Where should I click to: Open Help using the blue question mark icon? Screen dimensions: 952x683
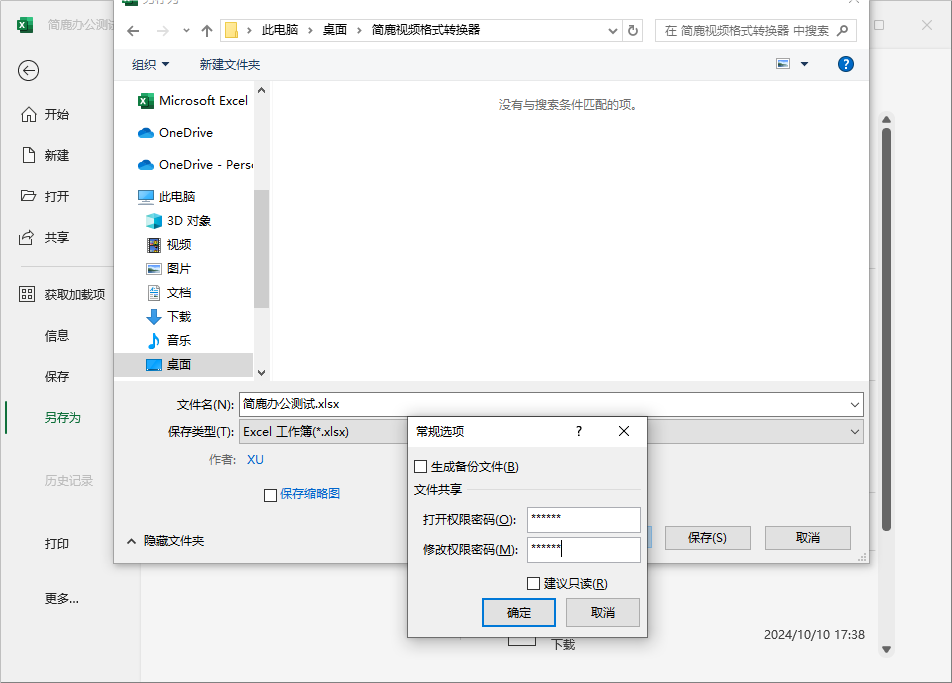pos(845,63)
